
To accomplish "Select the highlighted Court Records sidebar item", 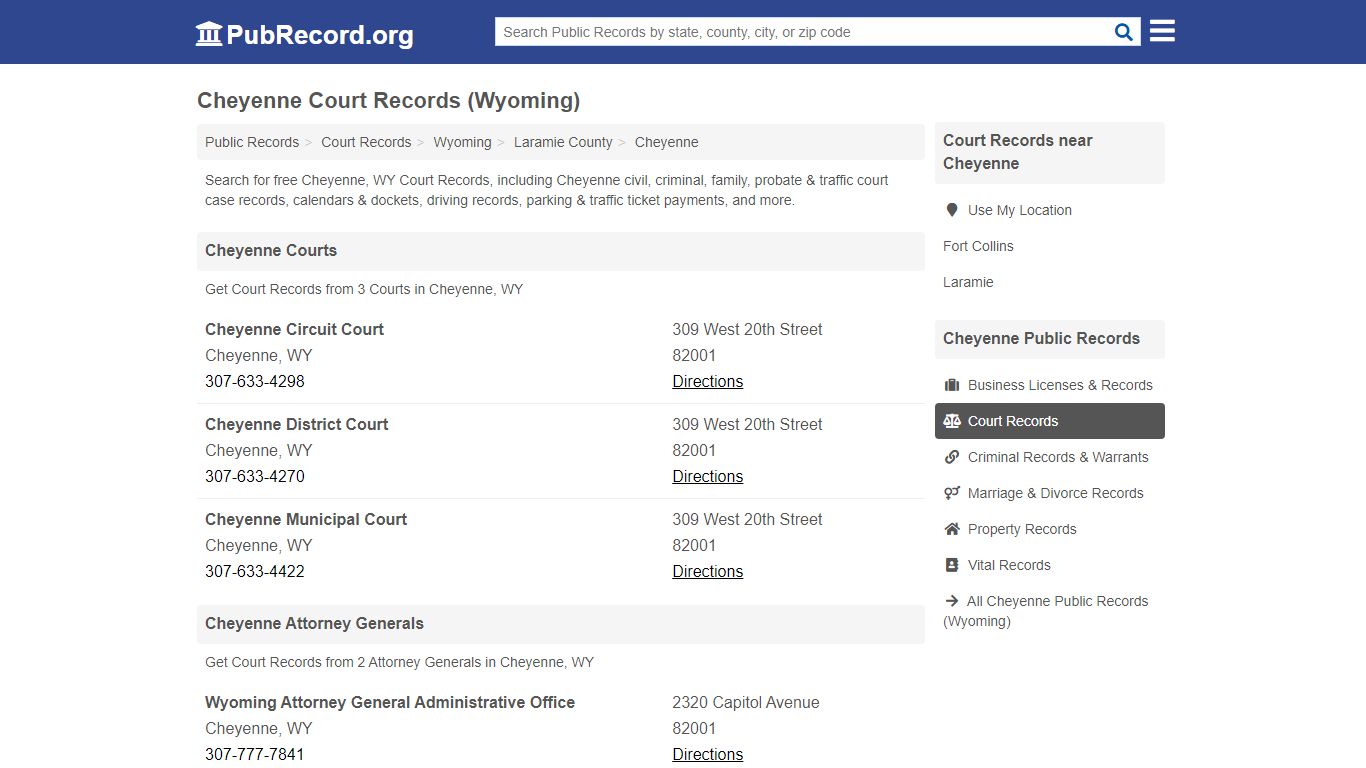I will 1050,421.
